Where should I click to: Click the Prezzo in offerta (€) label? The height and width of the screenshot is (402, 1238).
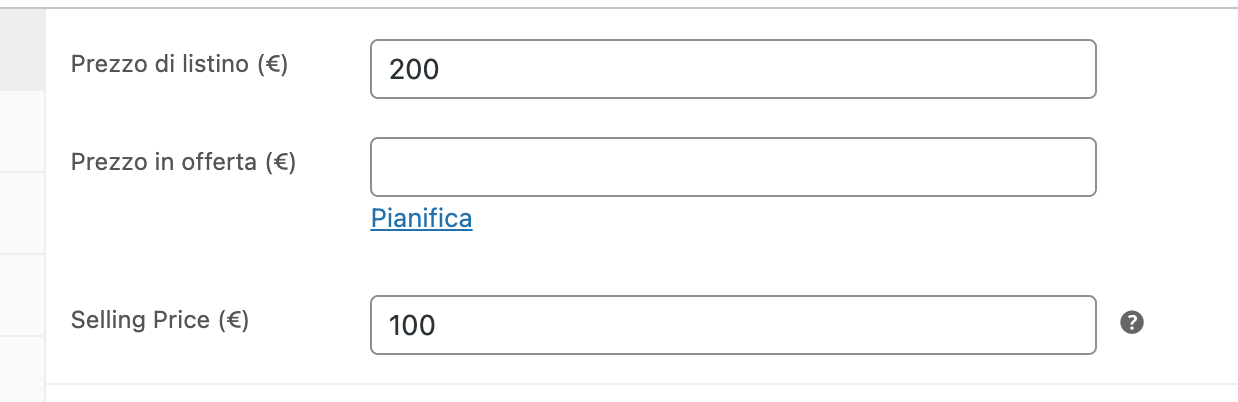[184, 161]
